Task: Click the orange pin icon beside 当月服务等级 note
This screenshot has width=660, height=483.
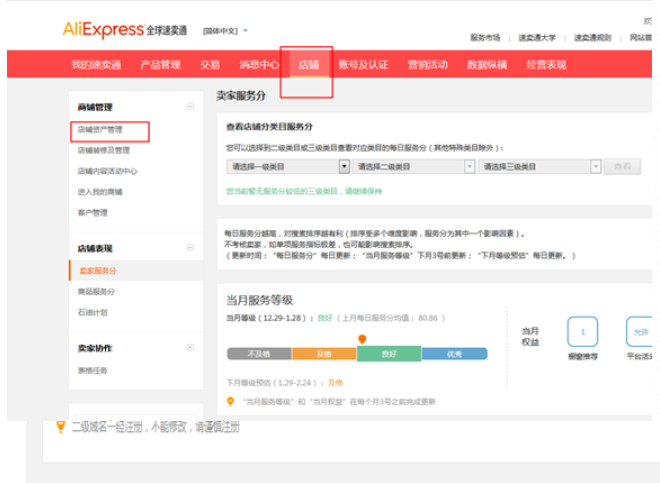Action: (230, 401)
